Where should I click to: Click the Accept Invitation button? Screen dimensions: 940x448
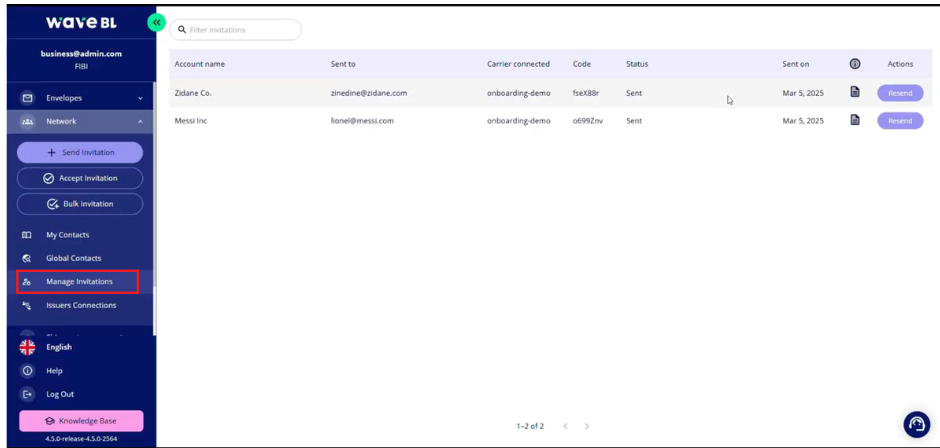pyautogui.click(x=80, y=178)
